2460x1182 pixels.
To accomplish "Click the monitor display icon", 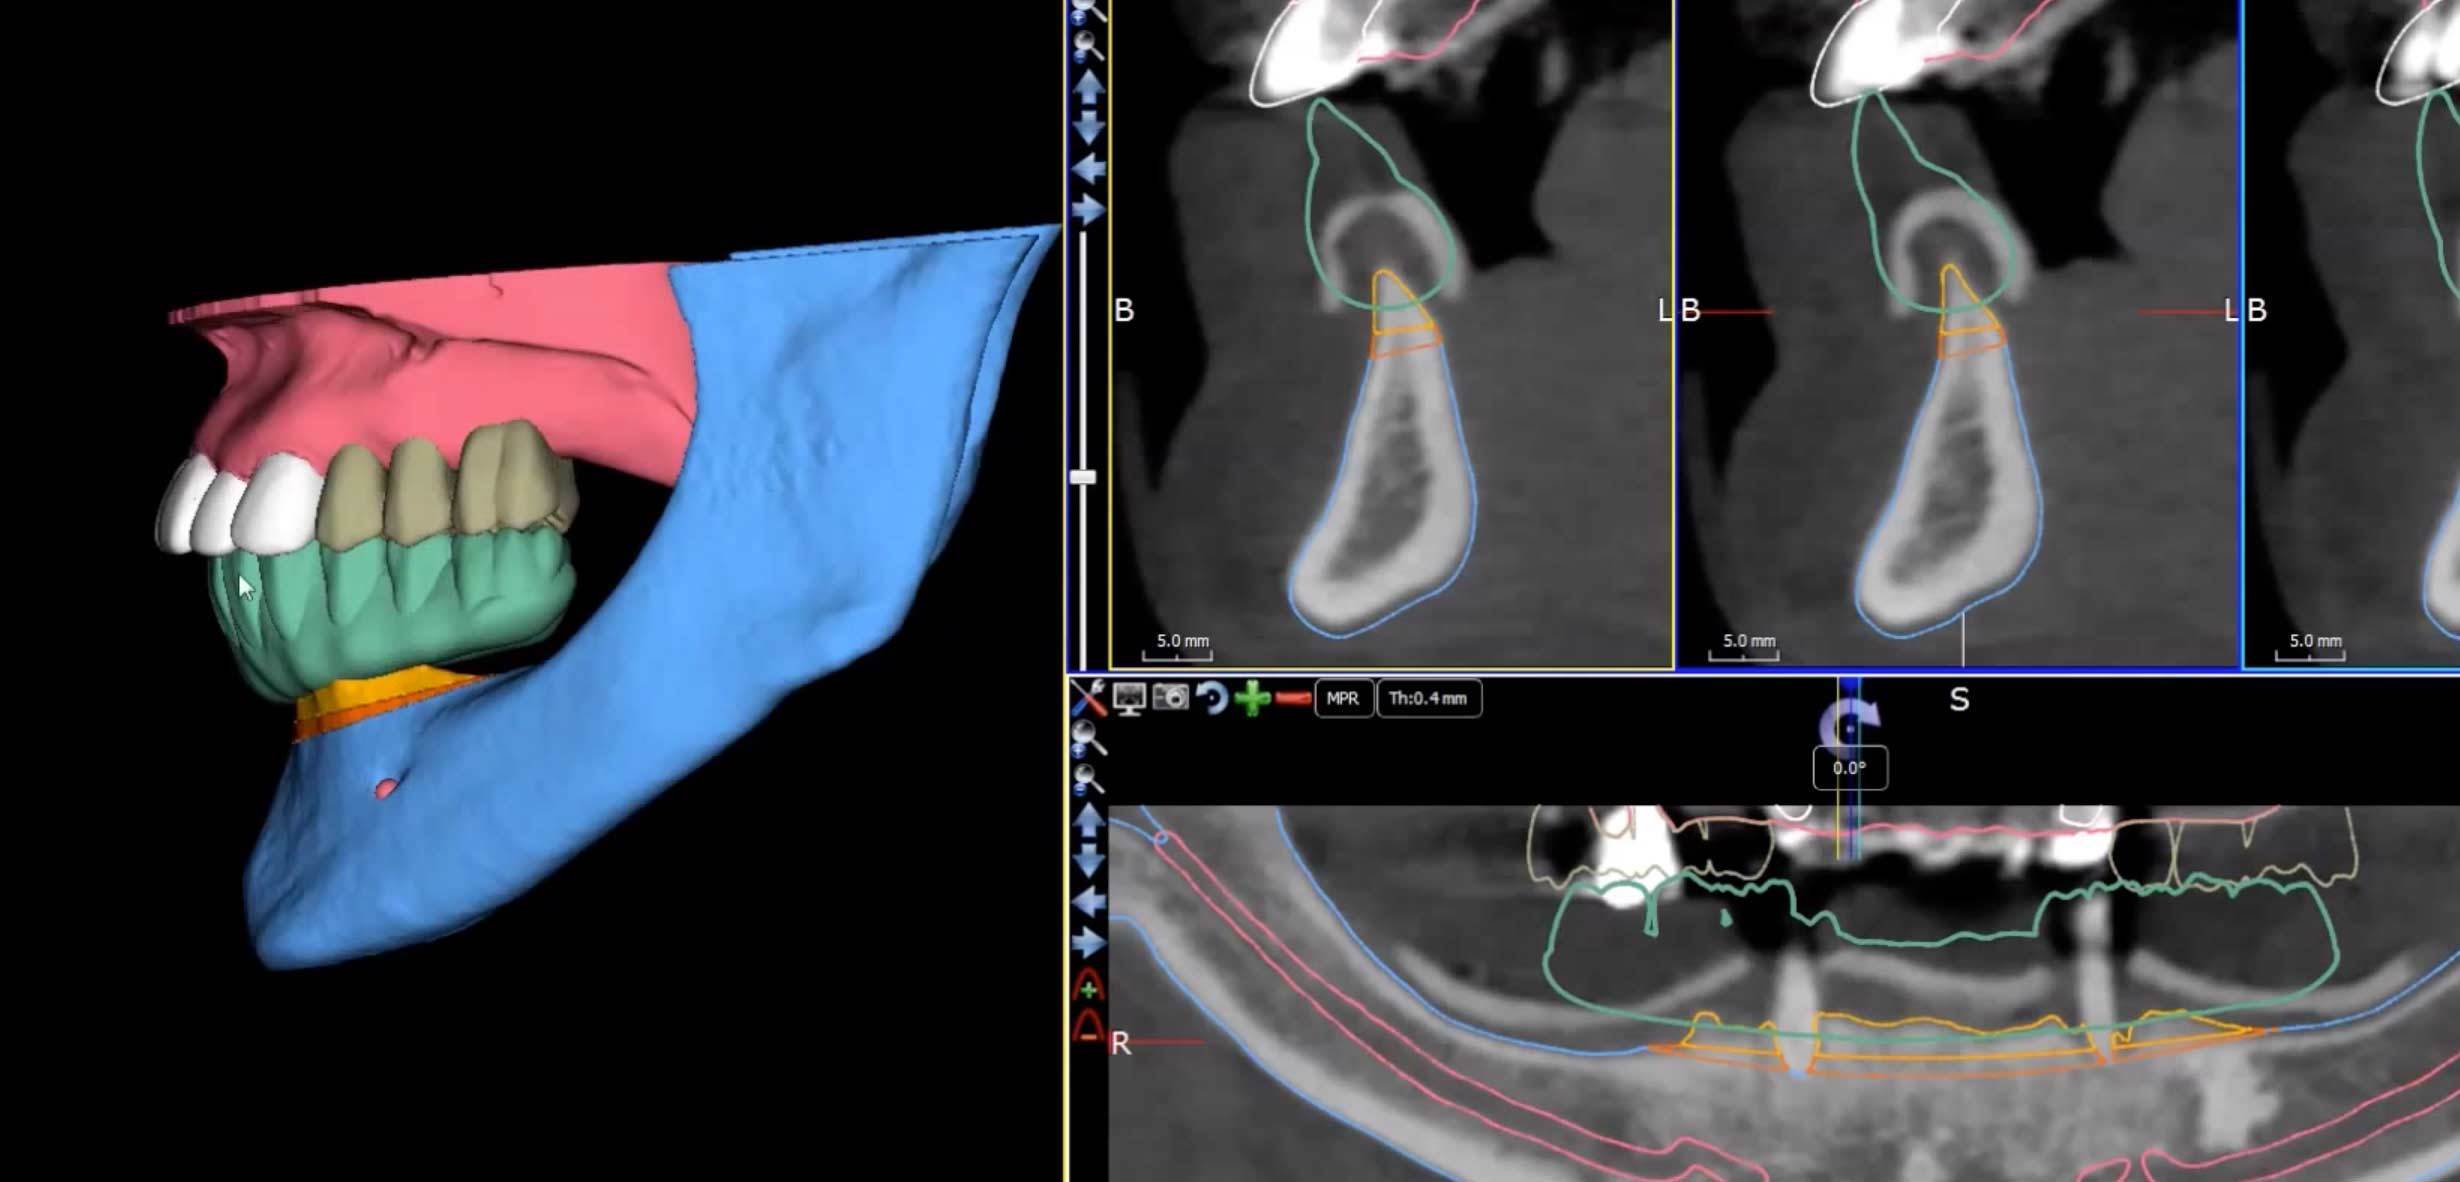I will tap(1129, 698).
